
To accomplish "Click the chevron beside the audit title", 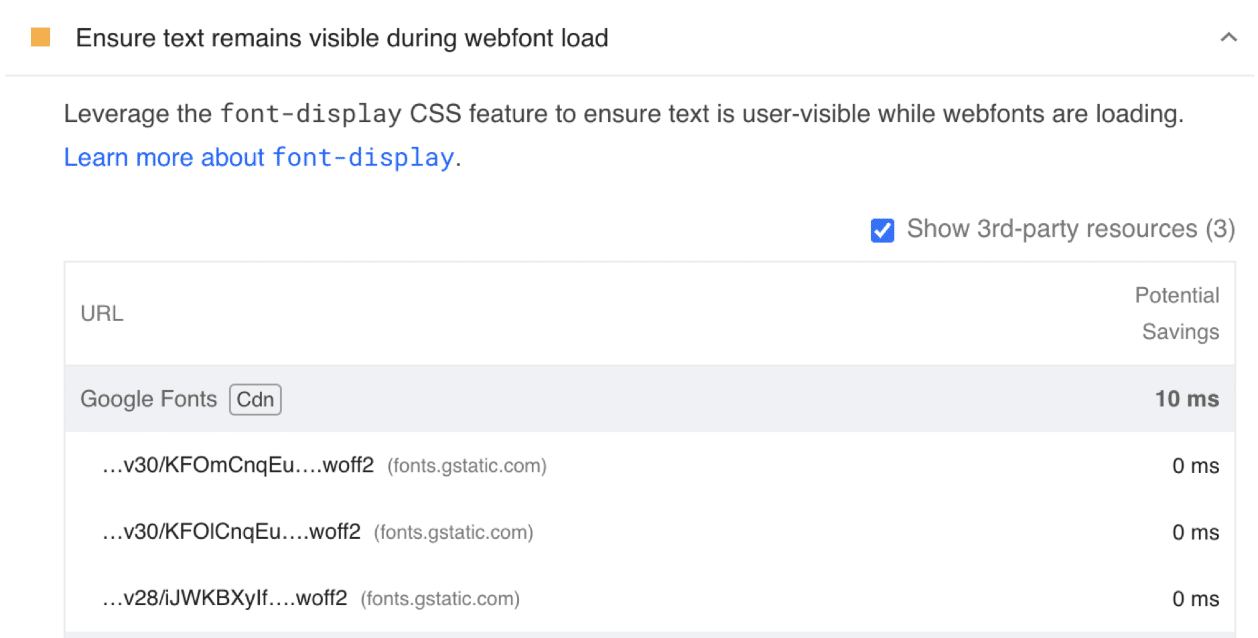I will point(1229,37).
